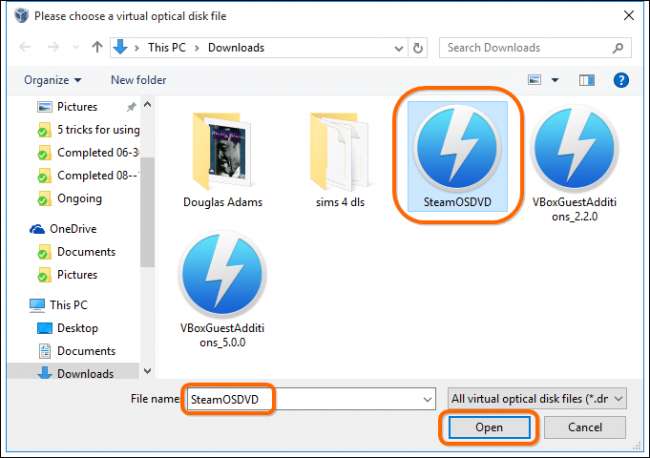This screenshot has width=650, height=458.
Task: Open Help with the question mark
Action: (x=621, y=80)
